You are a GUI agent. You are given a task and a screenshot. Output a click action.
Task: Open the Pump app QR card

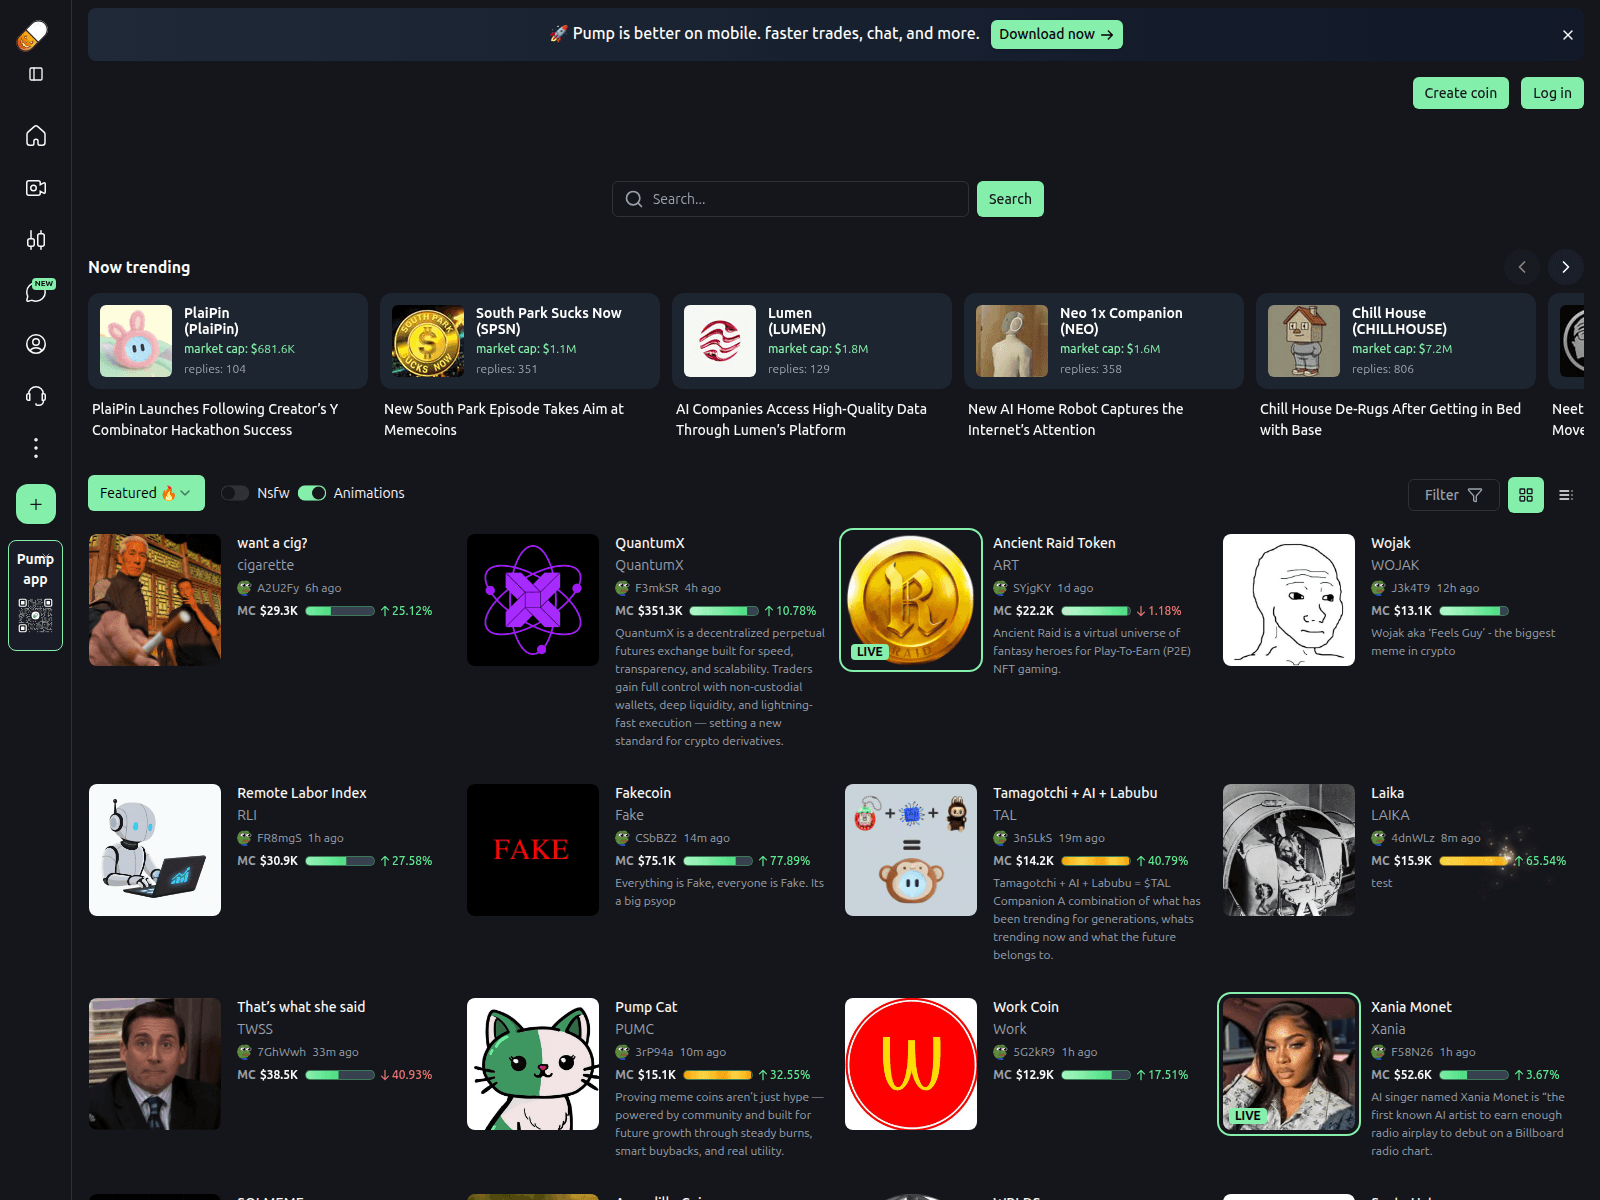pos(36,596)
